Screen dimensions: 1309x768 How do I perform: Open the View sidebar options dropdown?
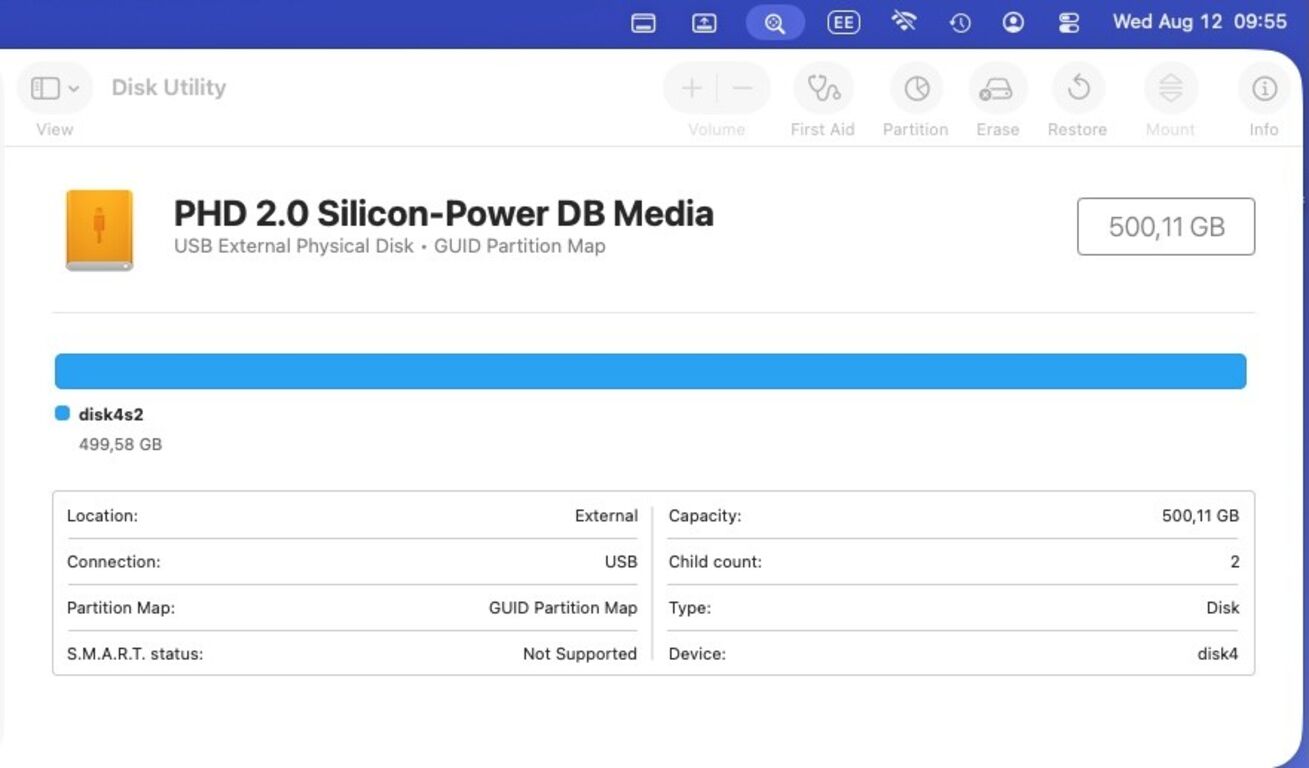[x=54, y=88]
